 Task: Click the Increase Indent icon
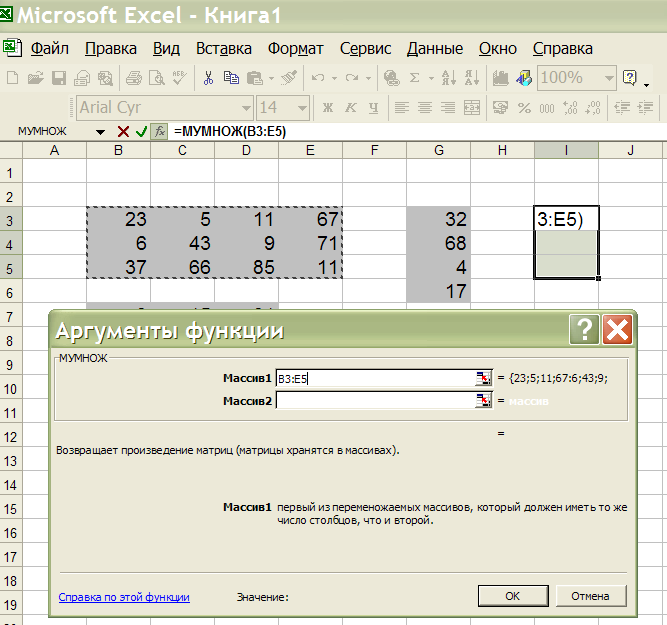[645, 108]
